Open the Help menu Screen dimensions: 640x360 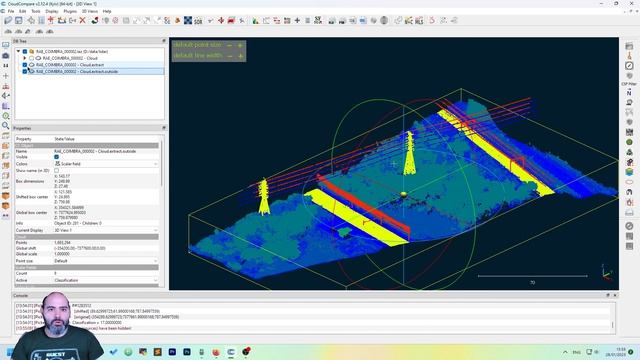(x=107, y=11)
